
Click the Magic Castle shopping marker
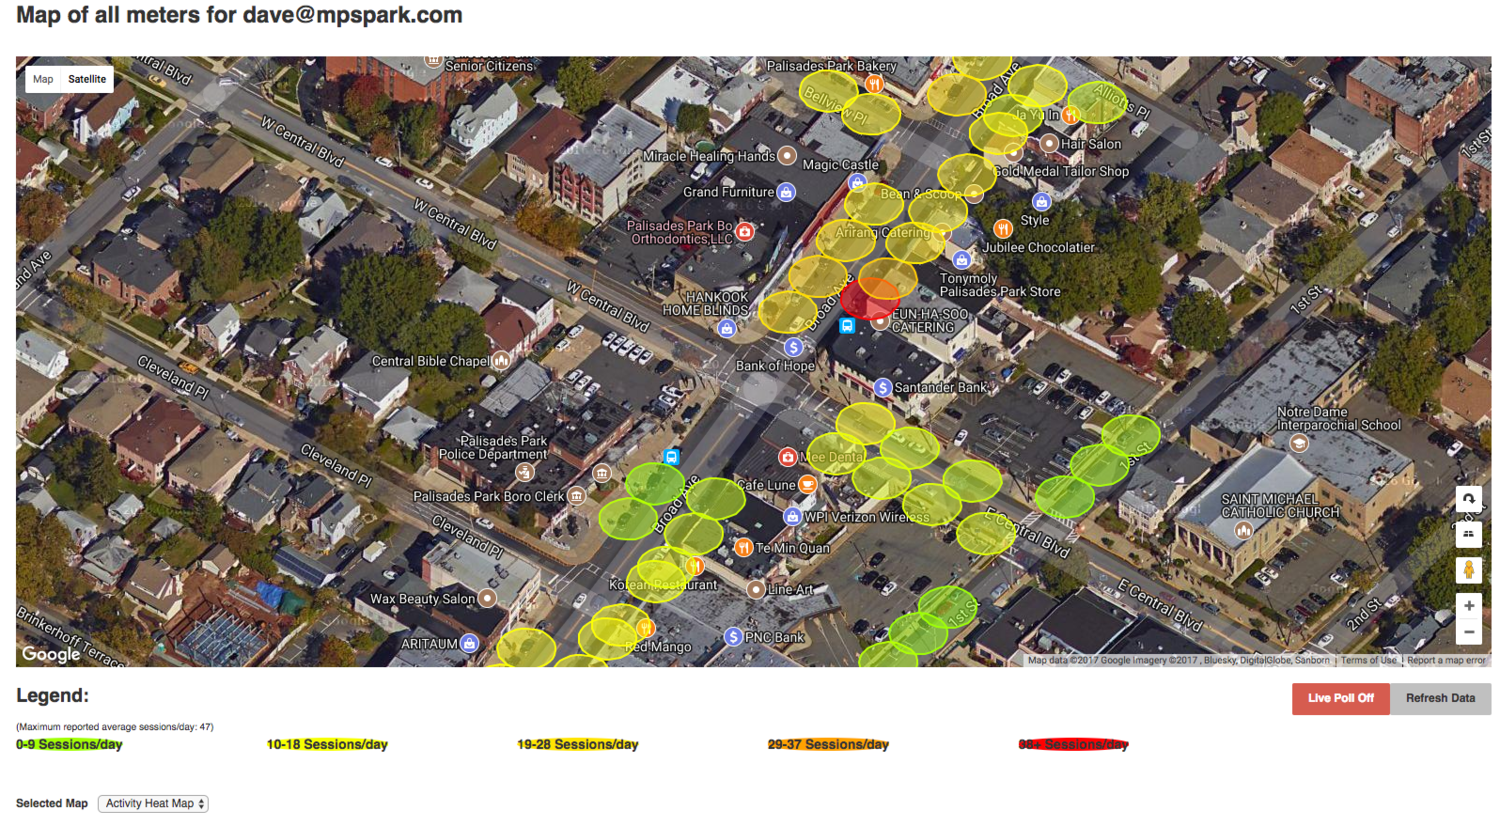click(857, 182)
